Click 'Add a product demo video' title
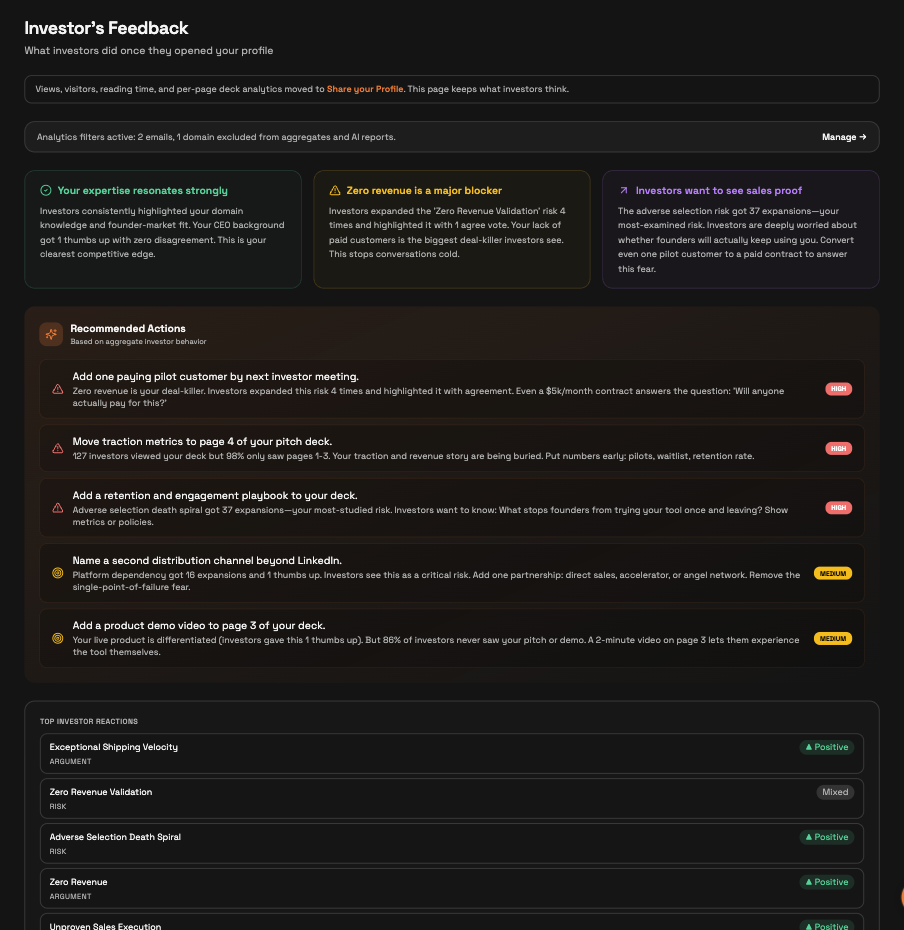Viewport: 904px width, 930px height. [x=199, y=626]
